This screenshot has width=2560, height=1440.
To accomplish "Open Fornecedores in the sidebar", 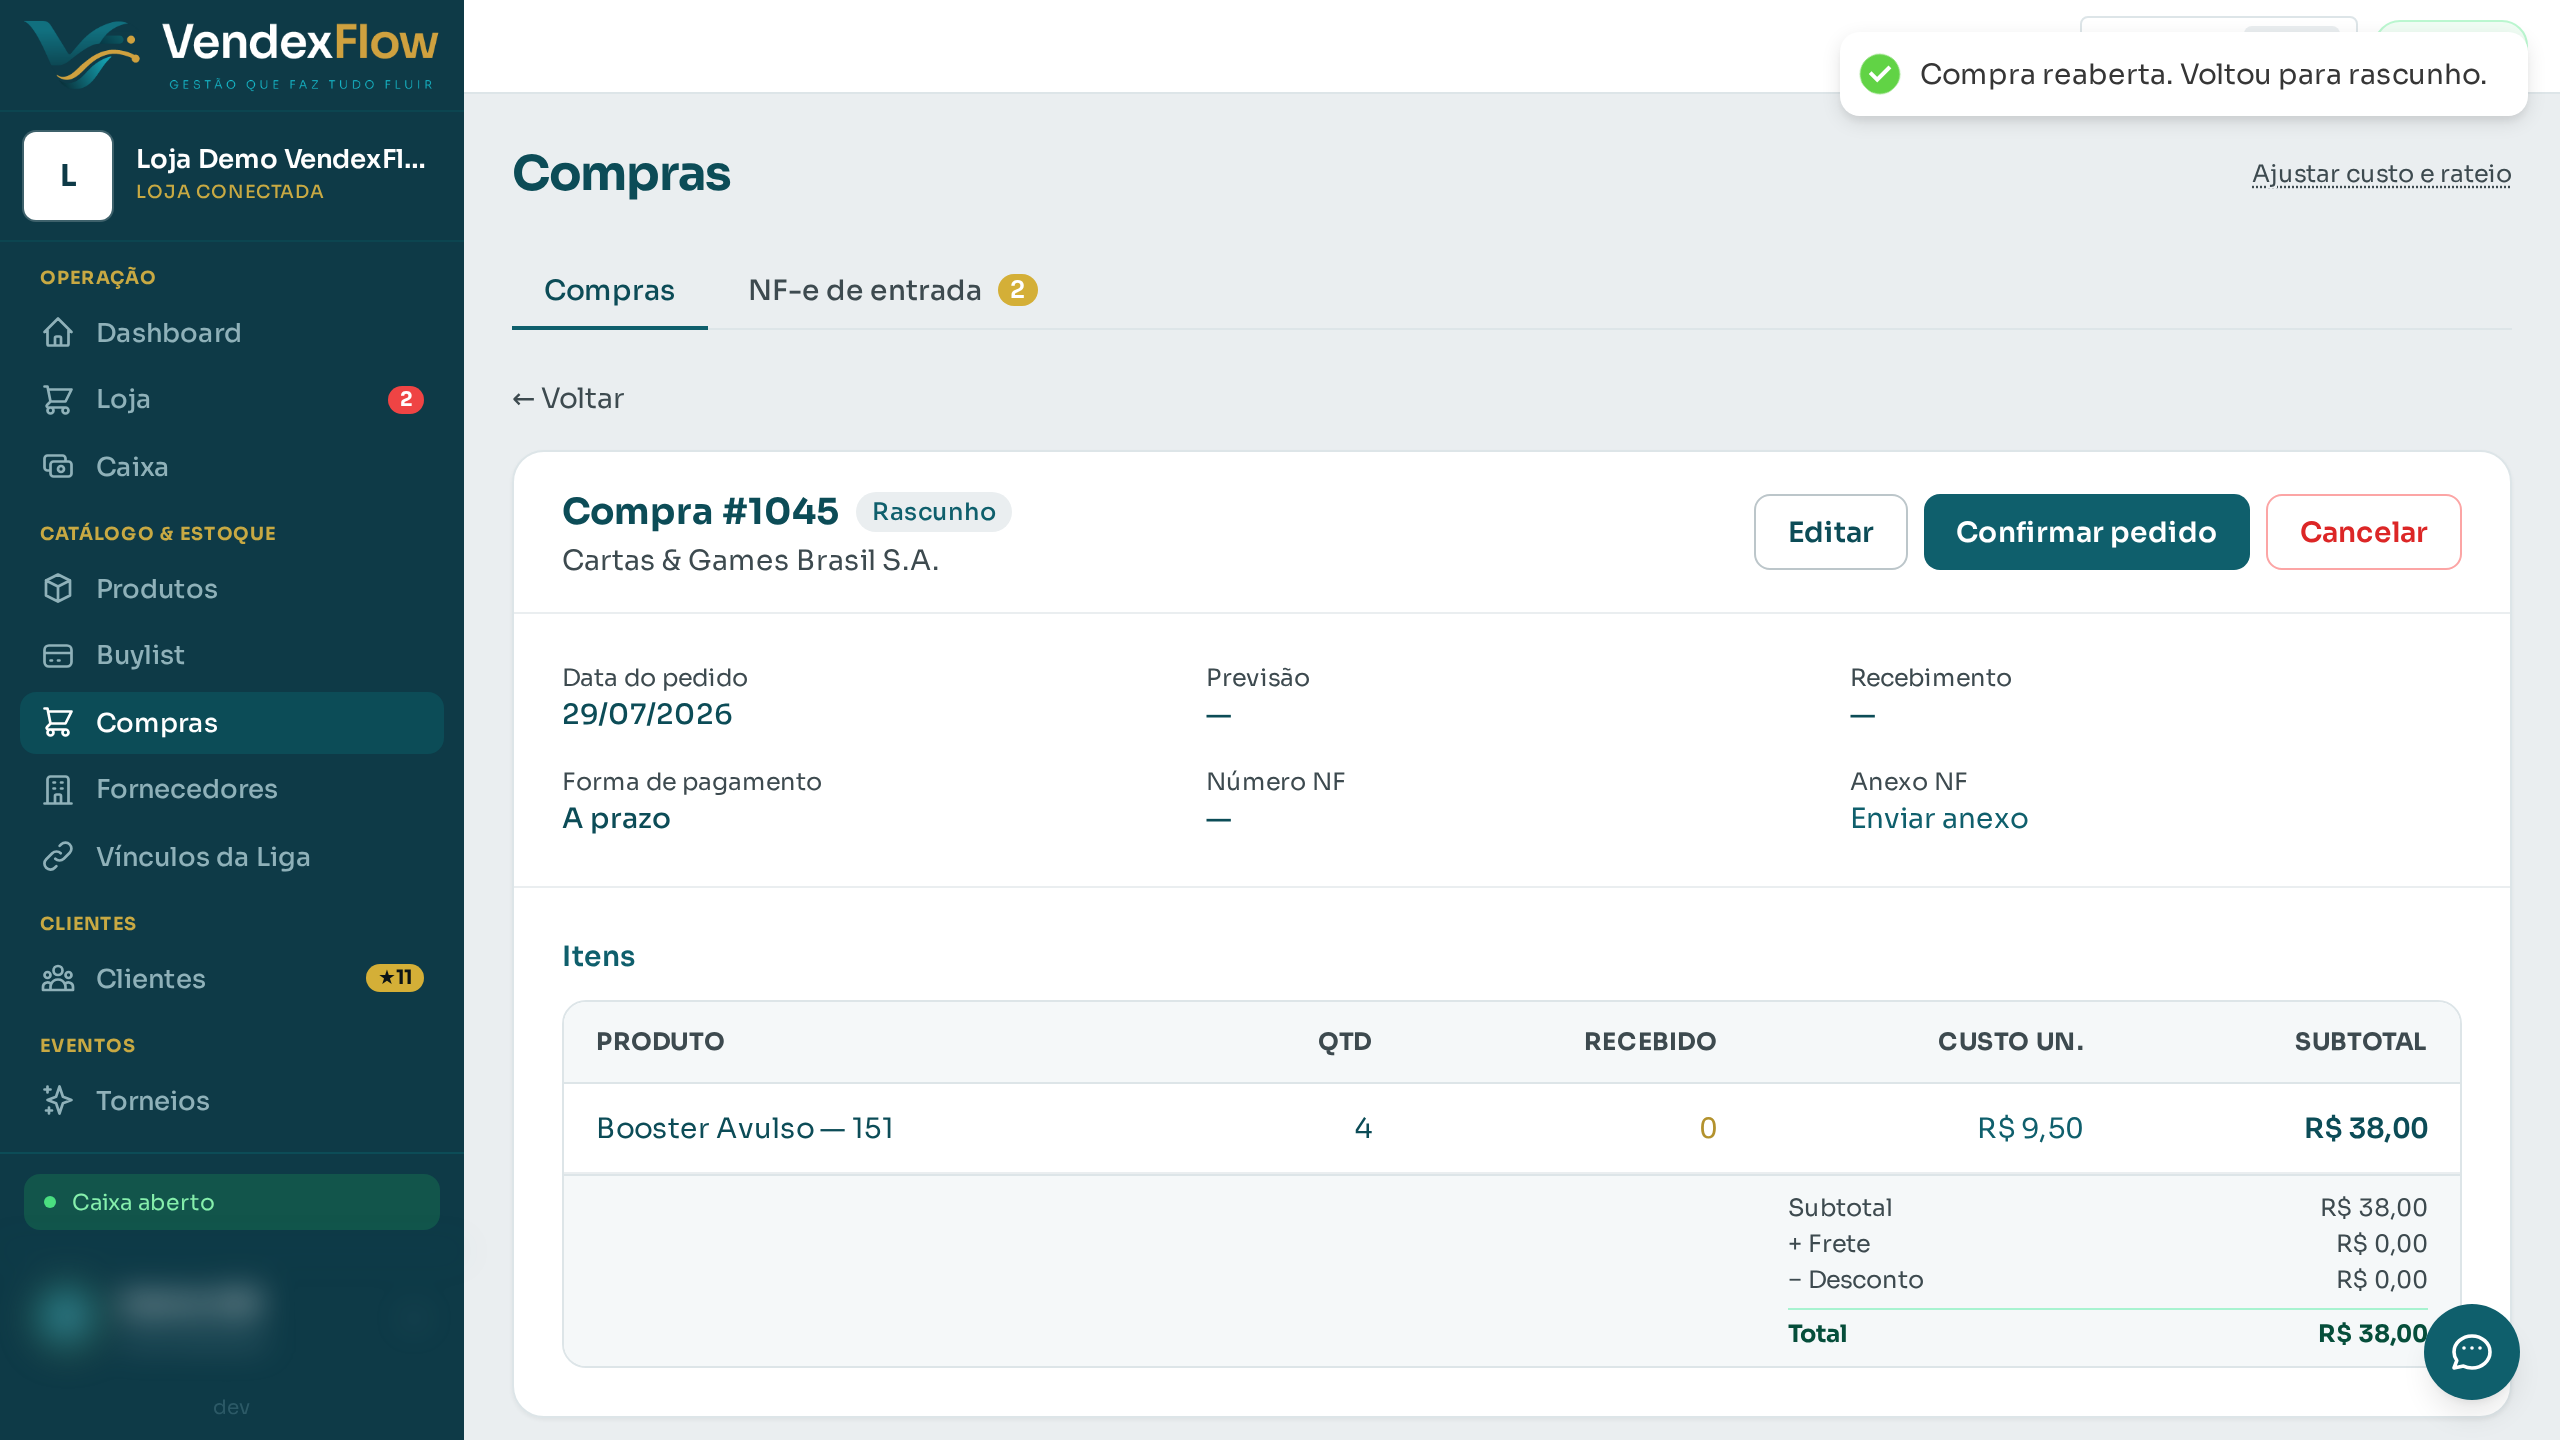I will (232, 789).
